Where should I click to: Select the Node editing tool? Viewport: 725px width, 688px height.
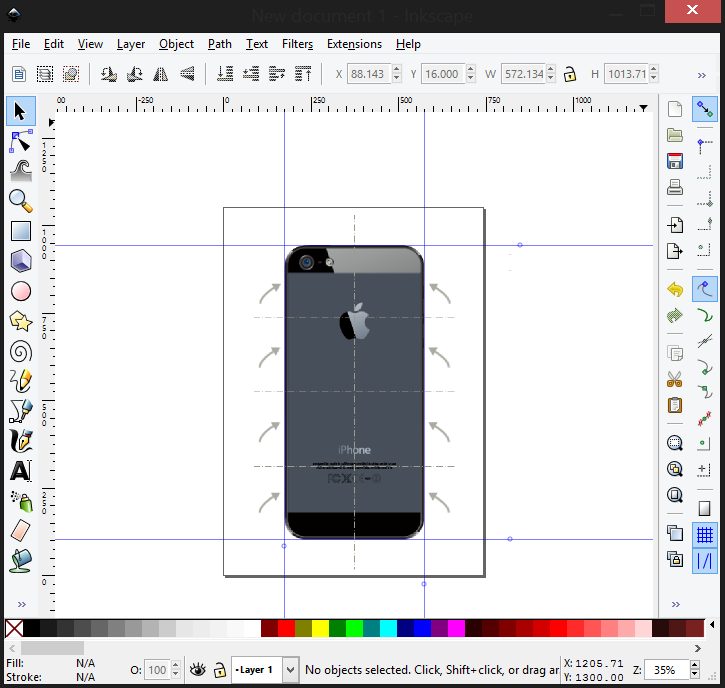tap(20, 141)
